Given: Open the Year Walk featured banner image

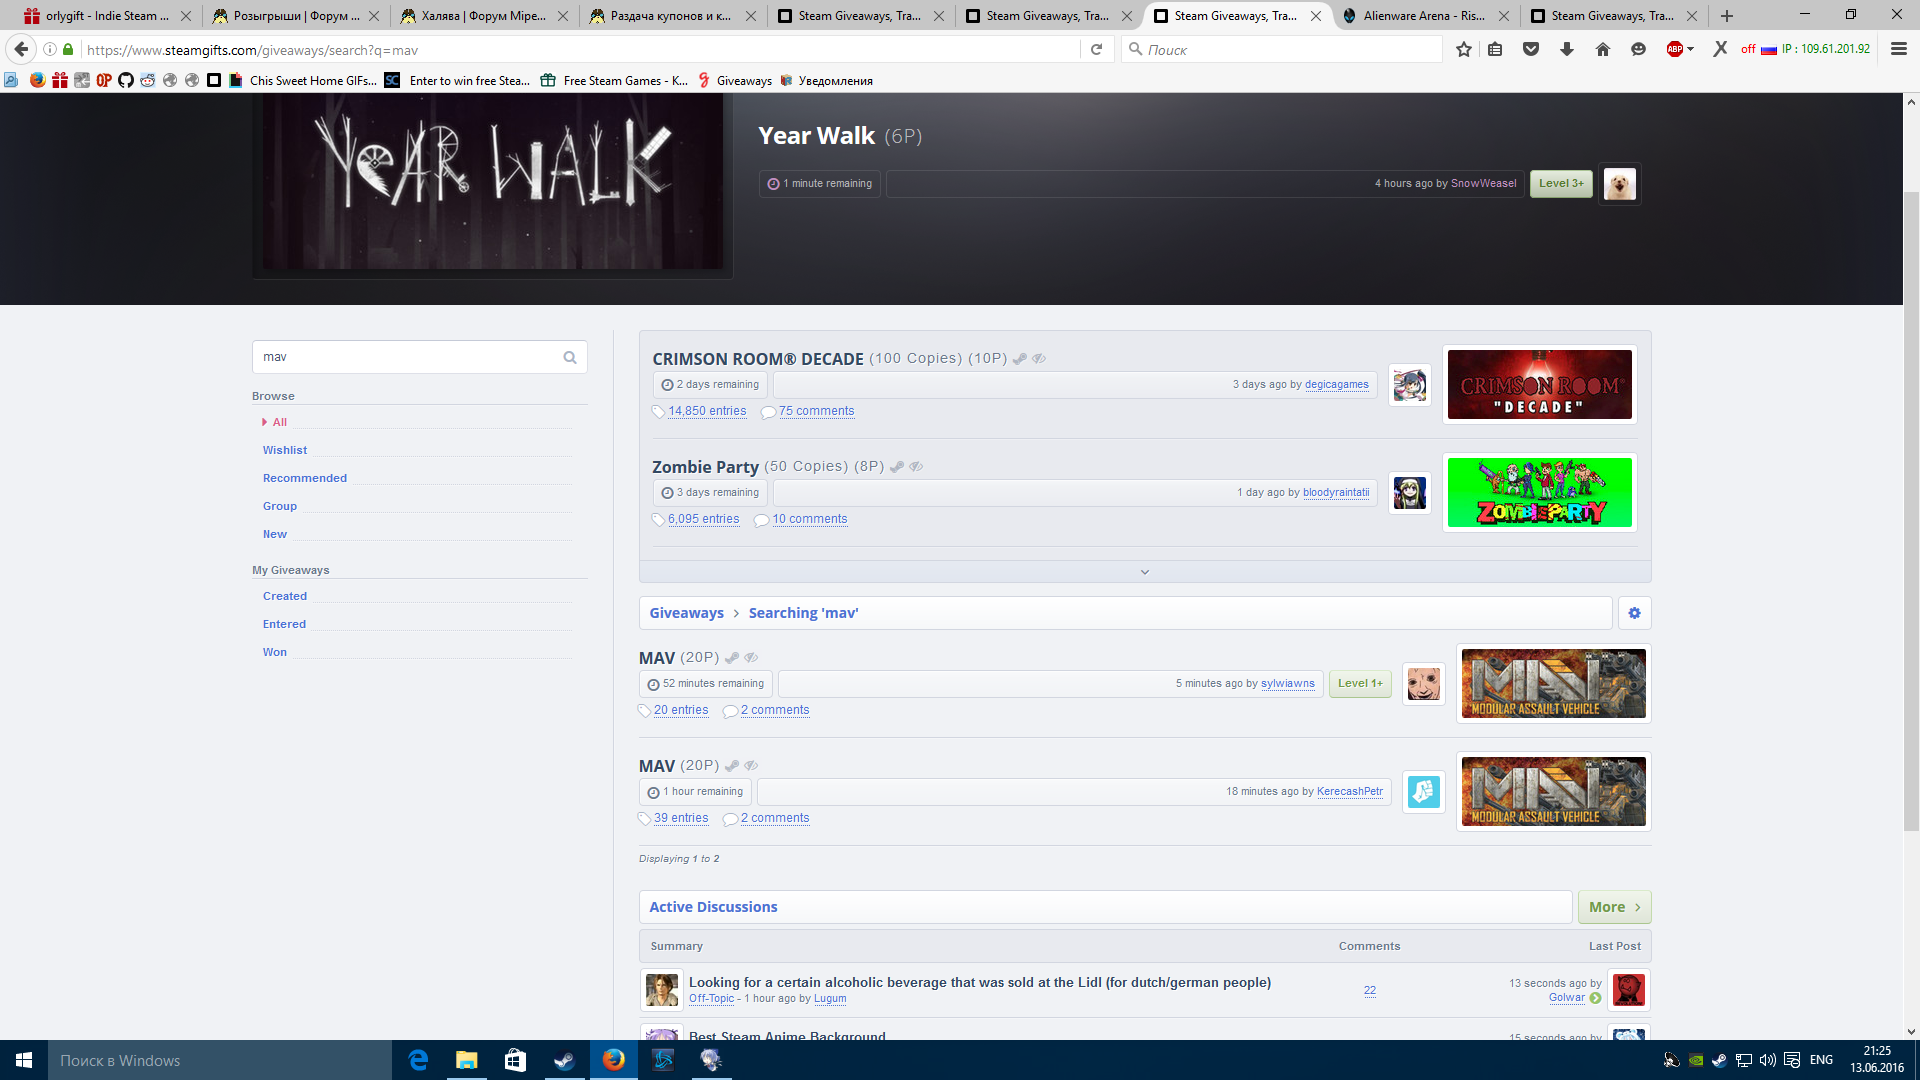Looking at the screenshot, I should pyautogui.click(x=492, y=181).
